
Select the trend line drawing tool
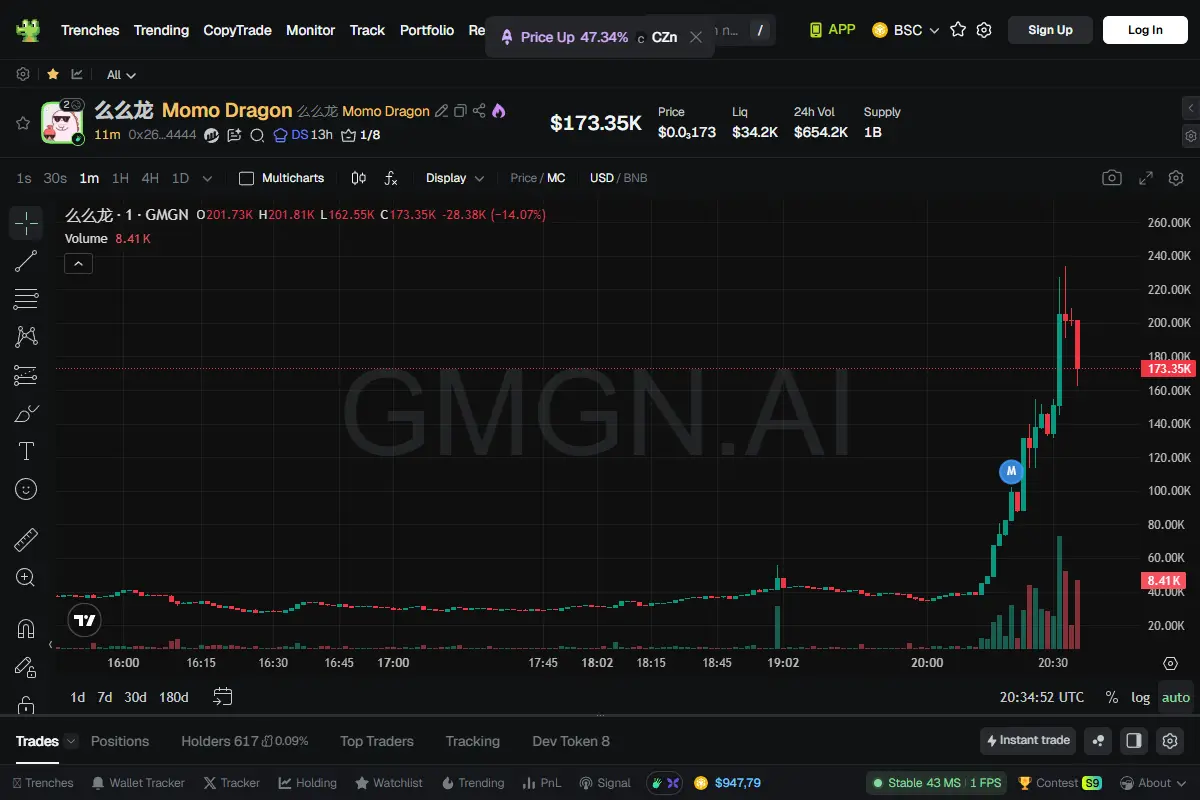[x=26, y=261]
